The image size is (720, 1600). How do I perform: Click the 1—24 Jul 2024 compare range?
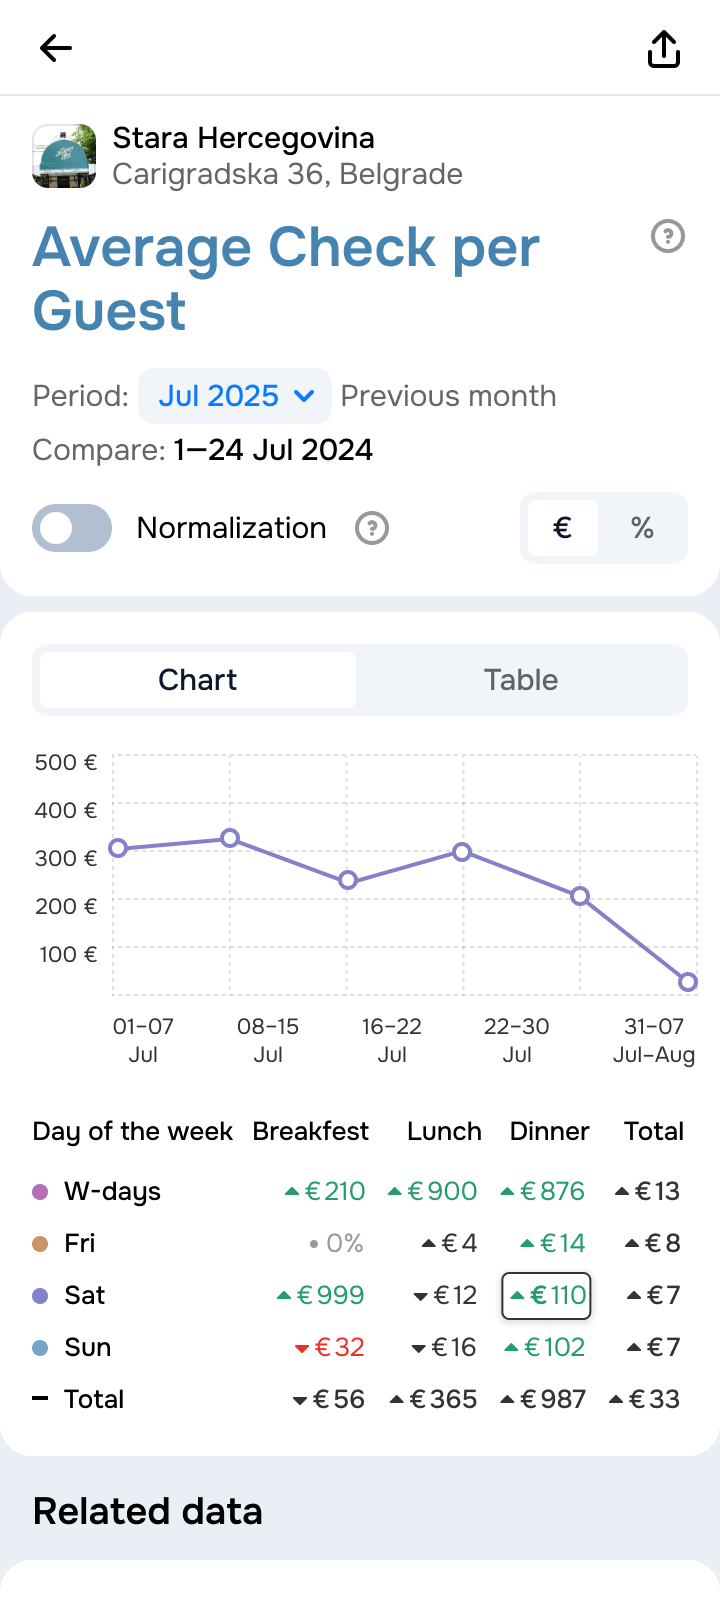(x=273, y=450)
